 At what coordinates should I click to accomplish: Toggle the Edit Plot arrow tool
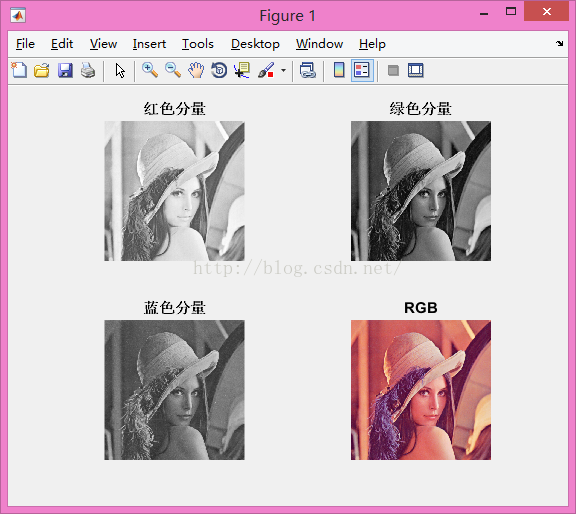[120, 70]
